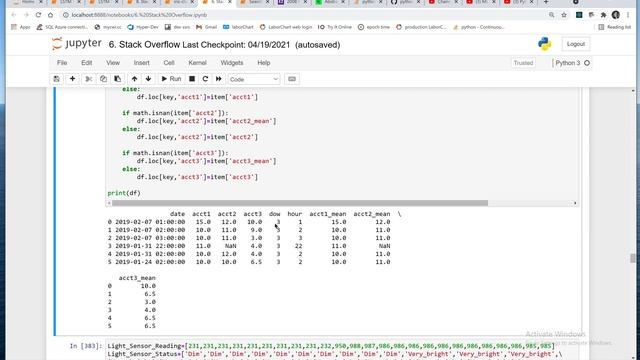Image resolution: width=640 pixels, height=360 pixels.
Task: Click the Last Checkpoint 04/19/2021 text
Action: click(236, 45)
